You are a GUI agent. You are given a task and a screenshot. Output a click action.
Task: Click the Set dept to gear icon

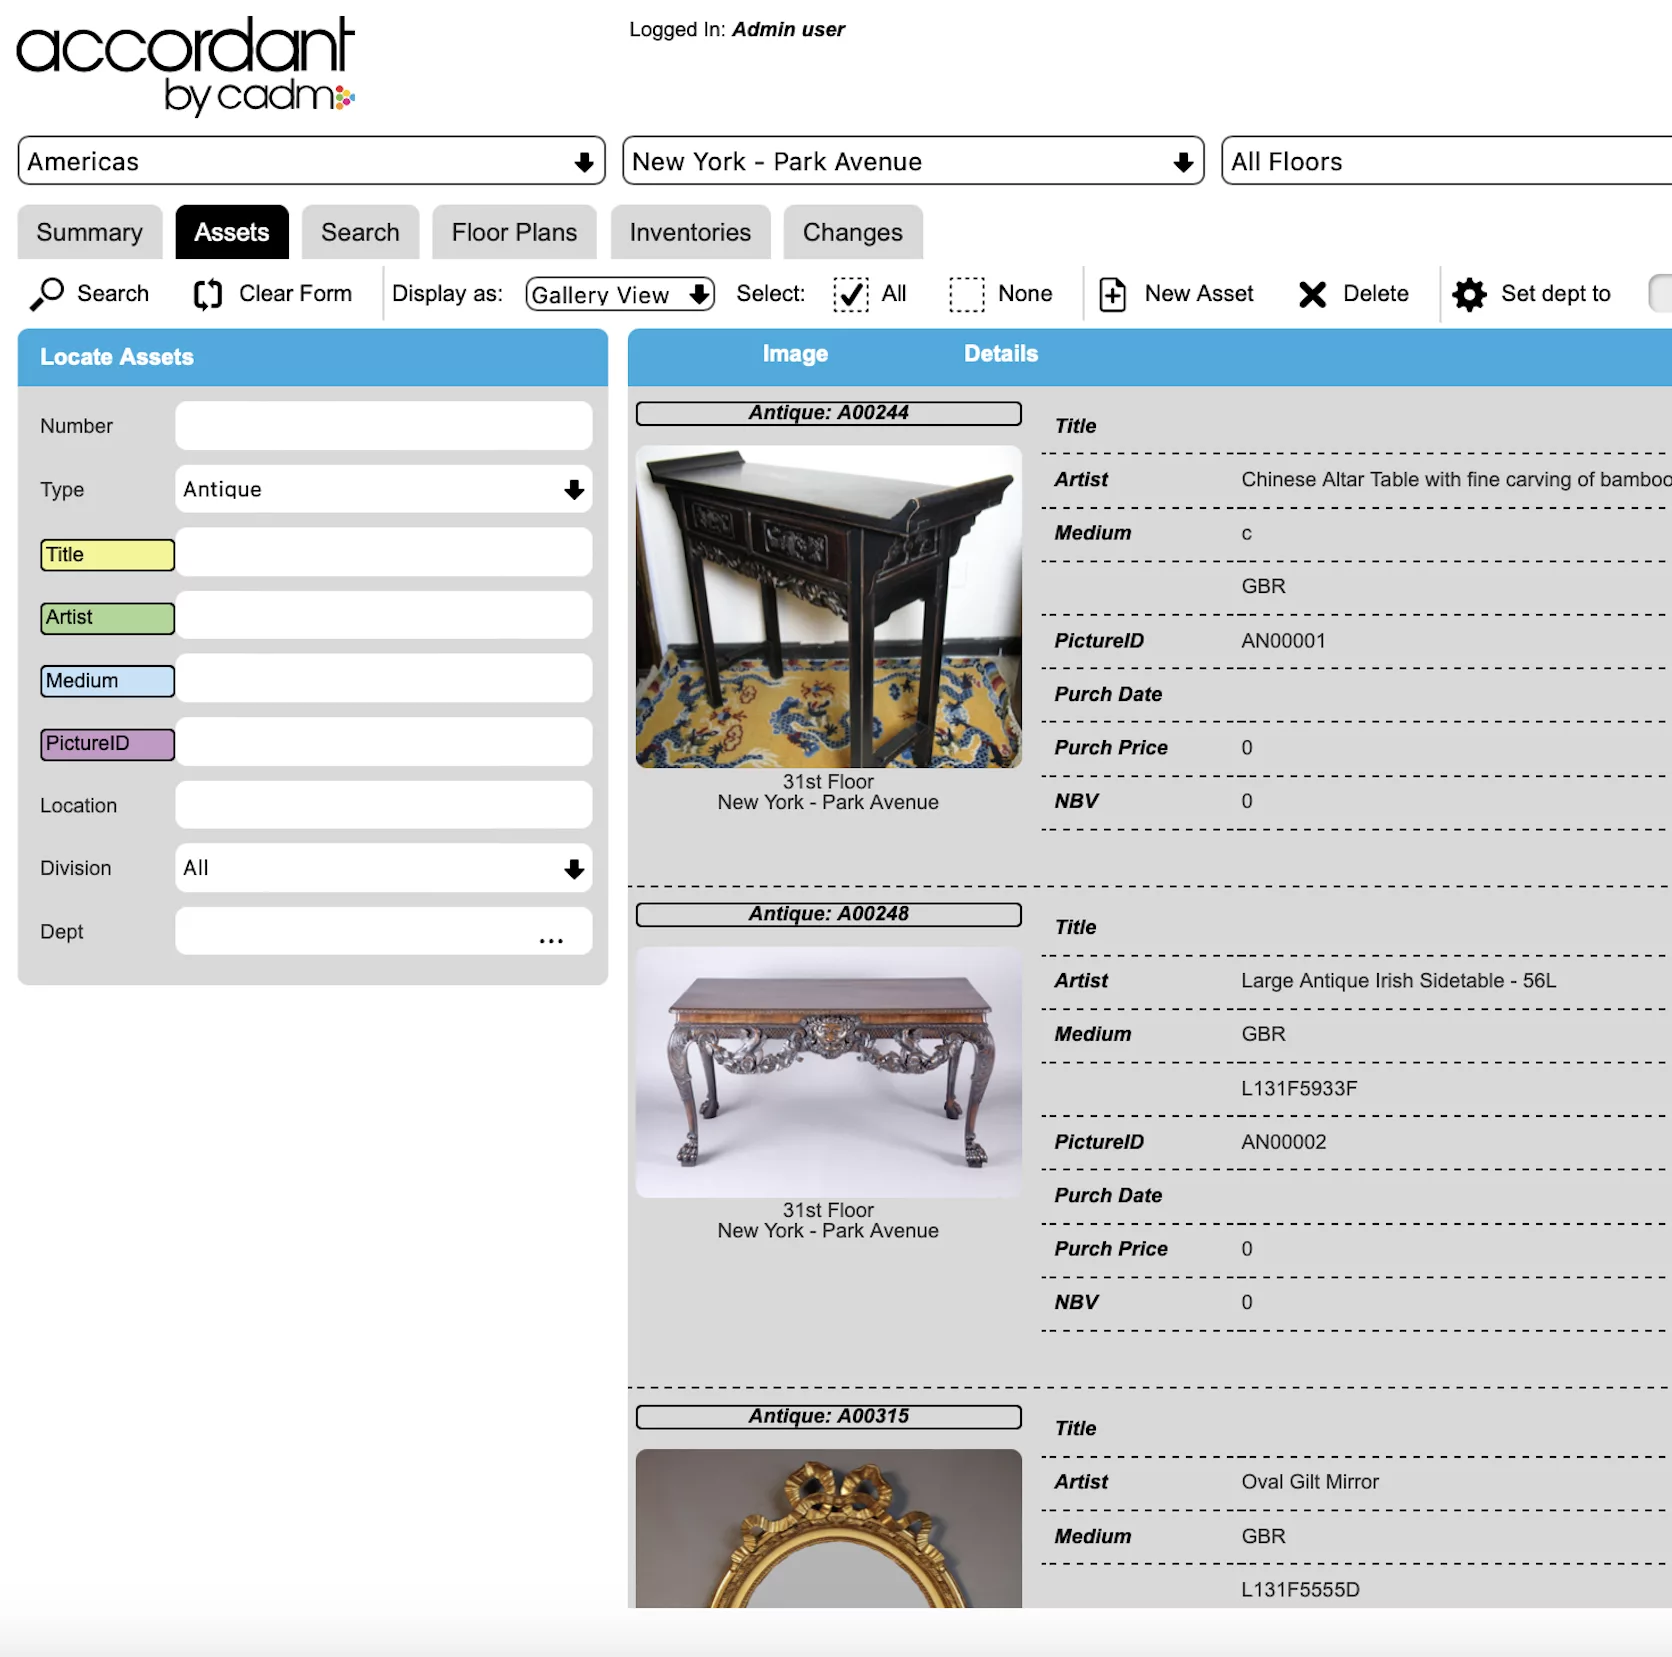(1469, 294)
